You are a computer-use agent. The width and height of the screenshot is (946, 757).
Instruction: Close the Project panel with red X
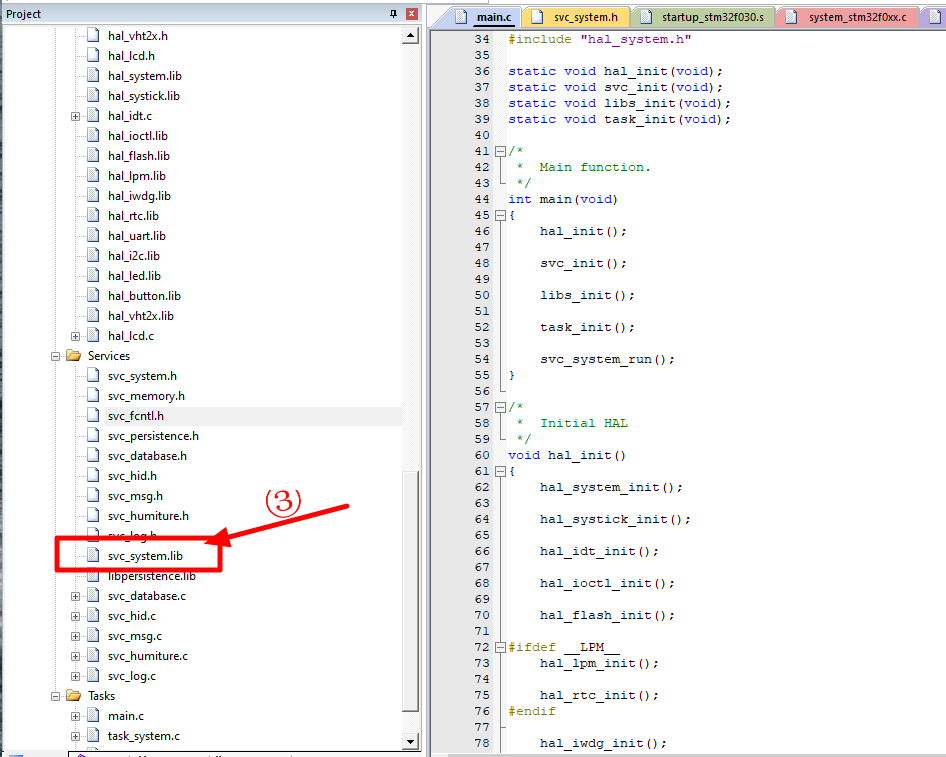point(410,14)
